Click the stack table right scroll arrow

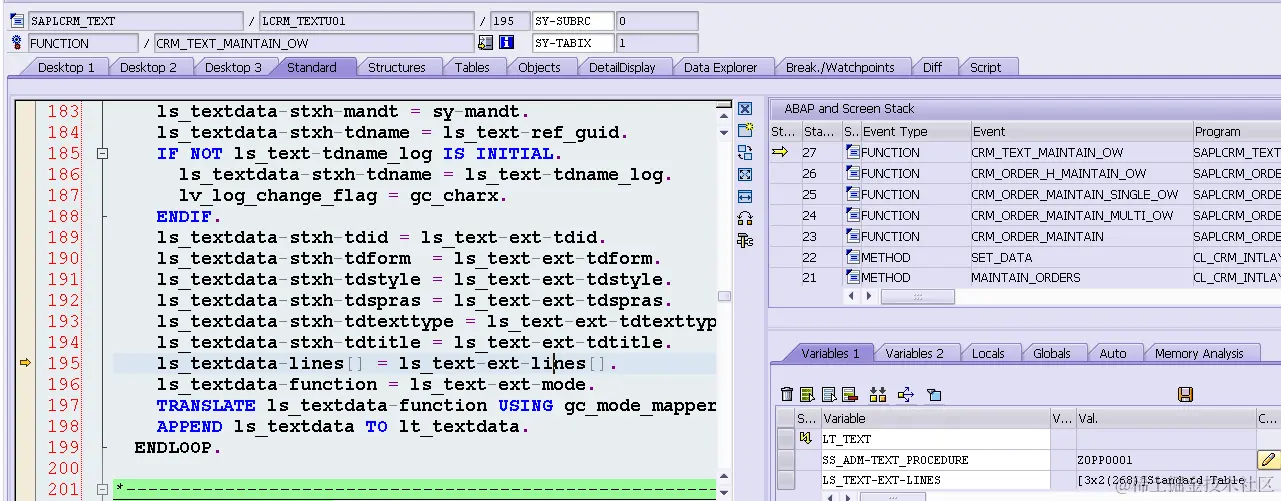coord(870,296)
